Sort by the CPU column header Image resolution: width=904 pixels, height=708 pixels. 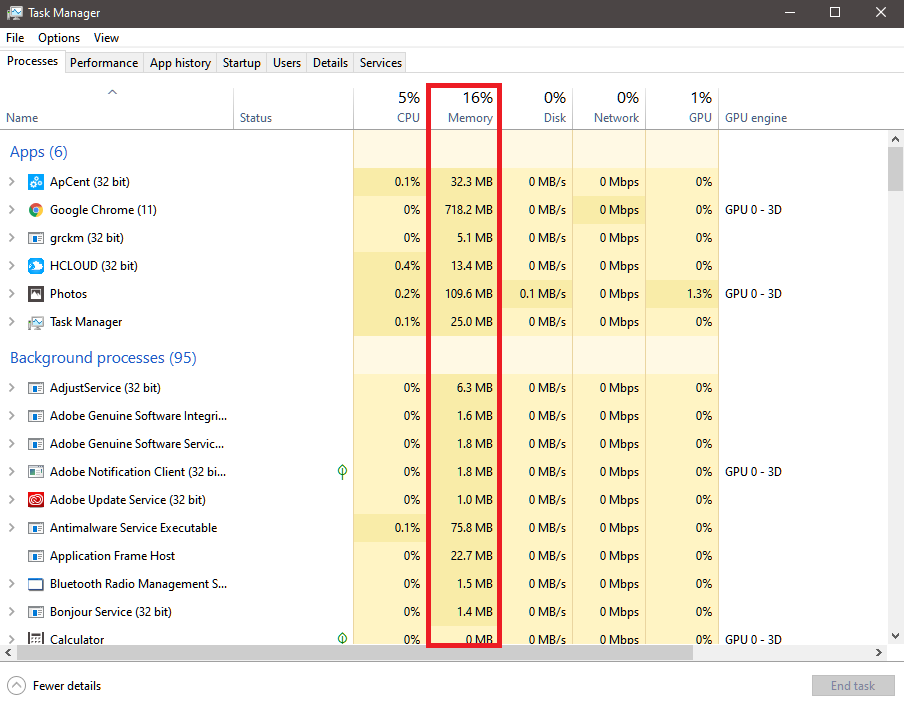390,108
